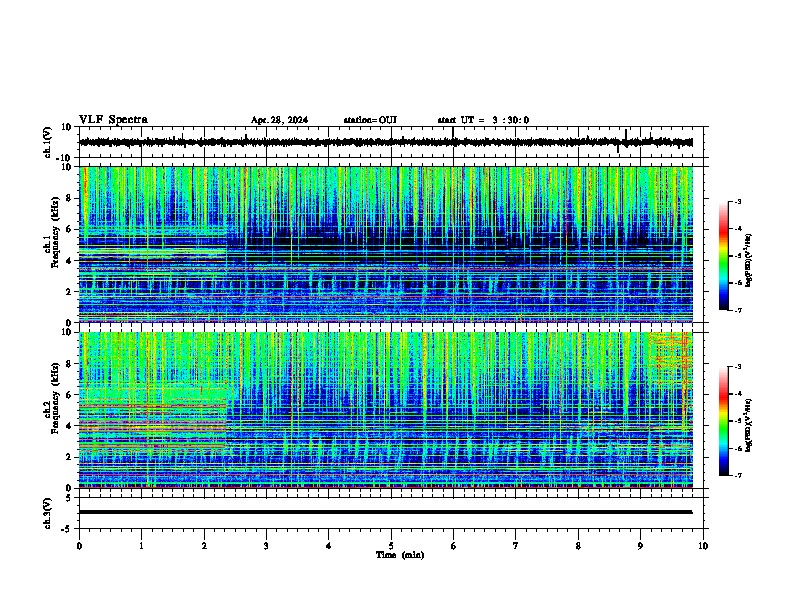Click the "-3" label on ch.1 color bar
792x612 pixels.
click(x=738, y=201)
